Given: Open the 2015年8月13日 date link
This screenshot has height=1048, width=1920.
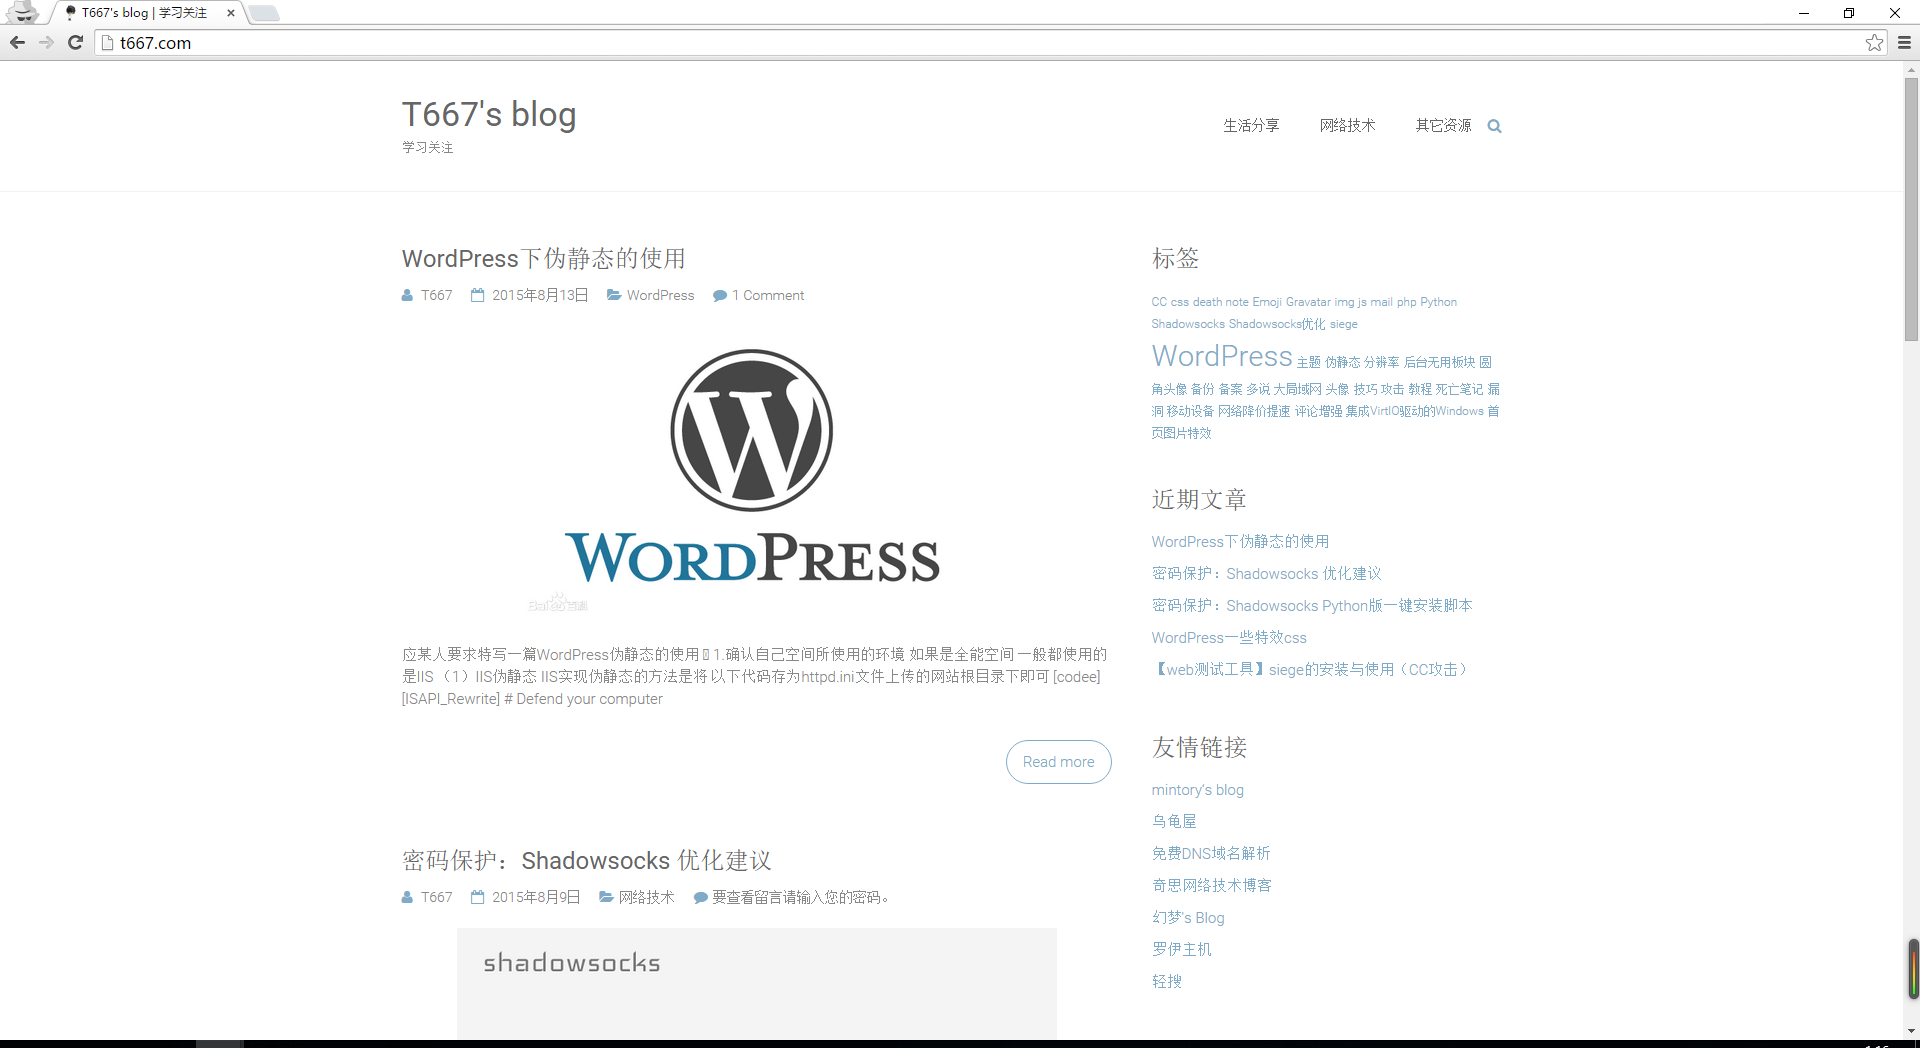Looking at the screenshot, I should coord(540,295).
